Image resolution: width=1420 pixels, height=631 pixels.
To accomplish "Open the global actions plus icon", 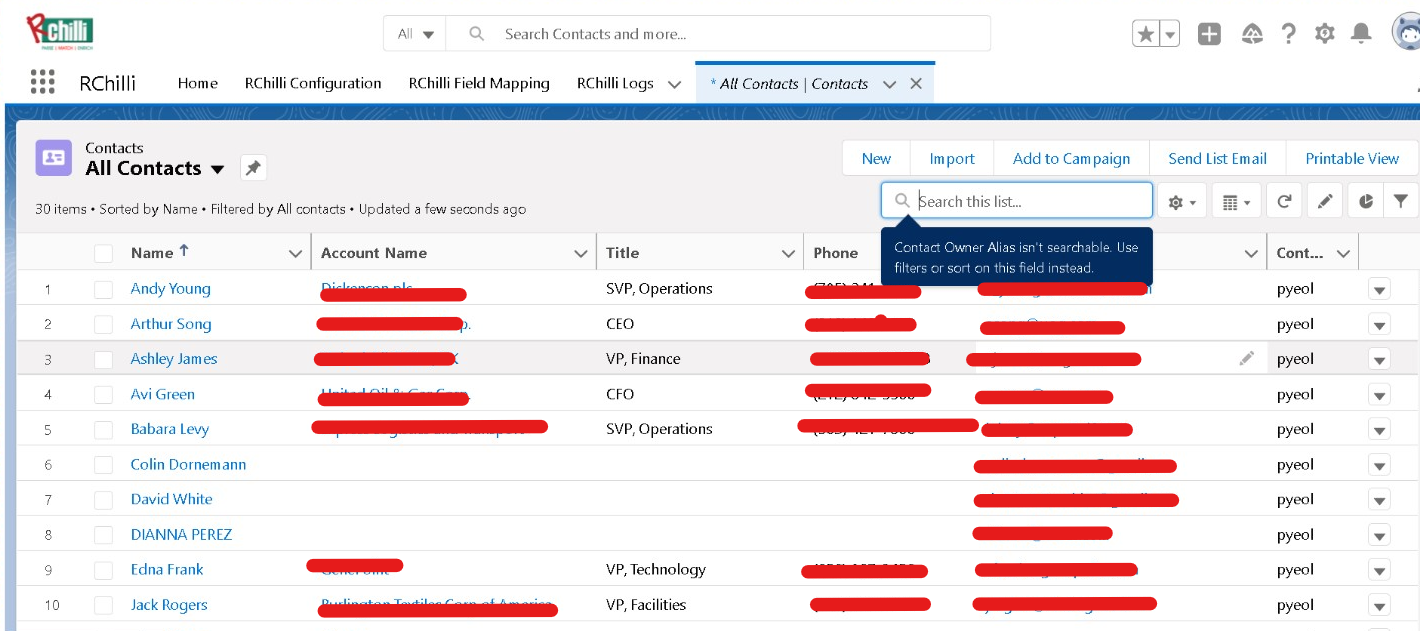I will 1209,34.
